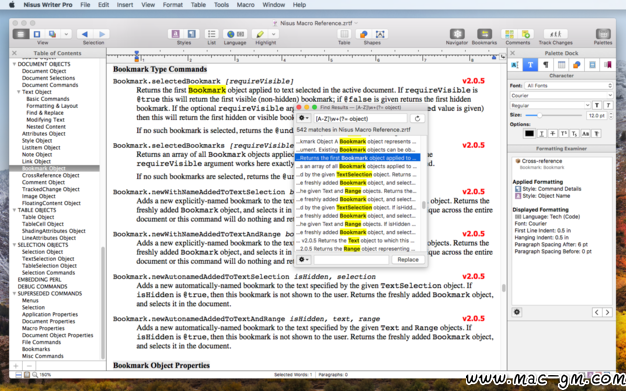The height and width of the screenshot is (391, 626).
Task: Select the Table palette tab
Action: 561,65
